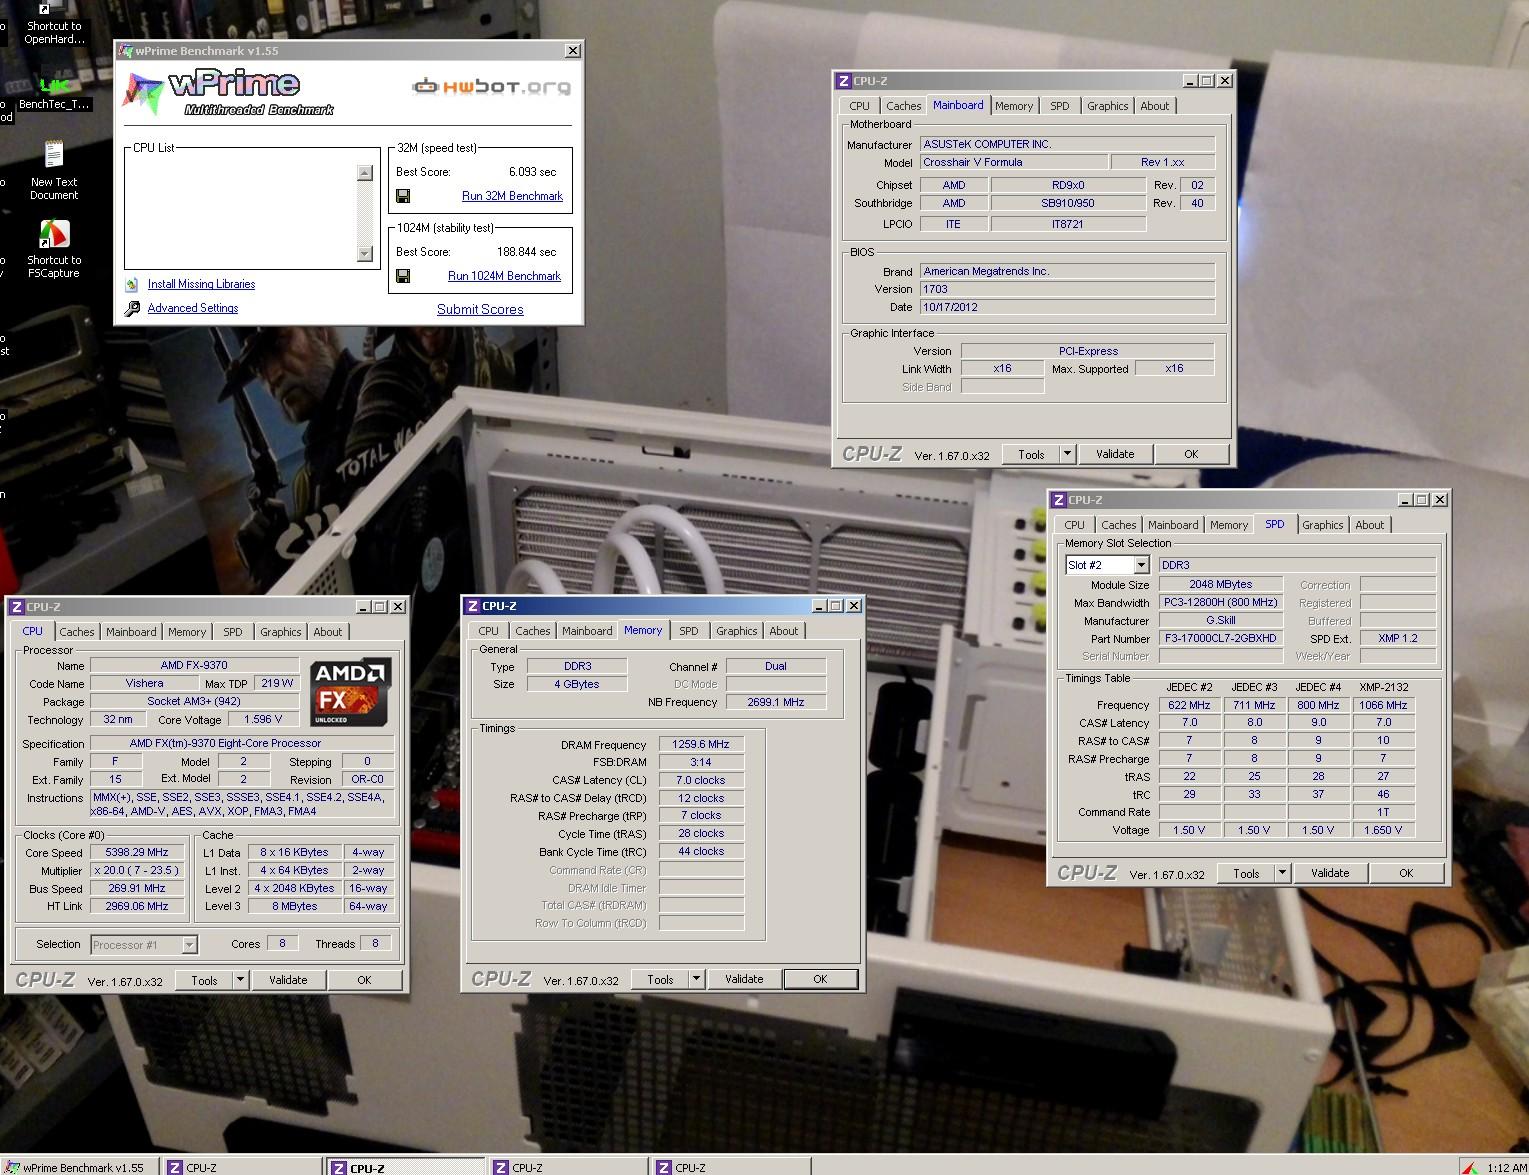Click the save icon beside Run 1024M Benchmark
The height and width of the screenshot is (1175, 1529).
click(x=403, y=276)
